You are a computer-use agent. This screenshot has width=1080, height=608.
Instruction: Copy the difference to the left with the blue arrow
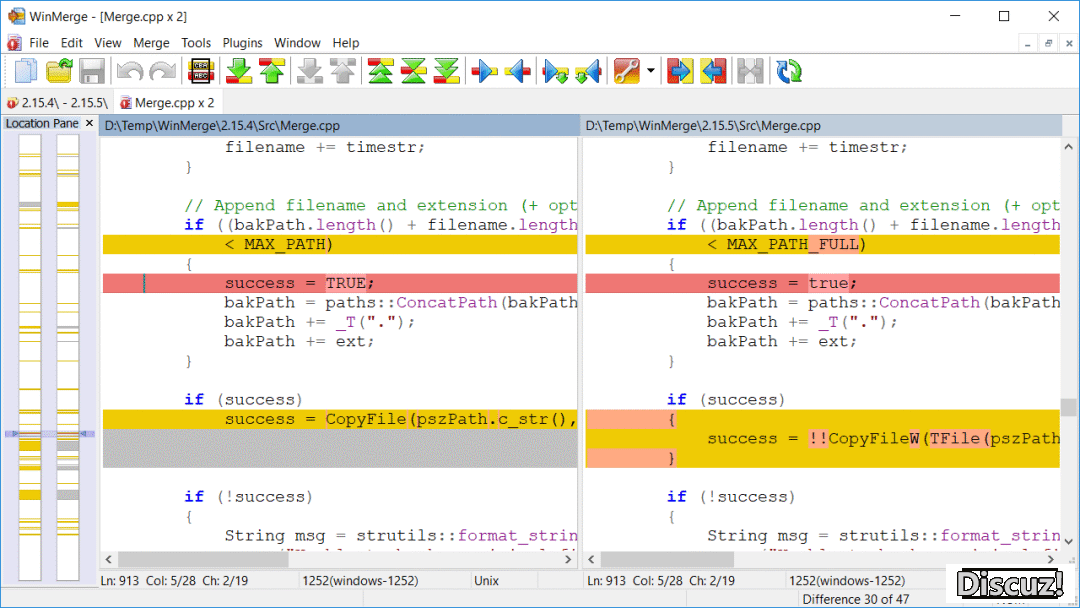pyautogui.click(x=517, y=71)
